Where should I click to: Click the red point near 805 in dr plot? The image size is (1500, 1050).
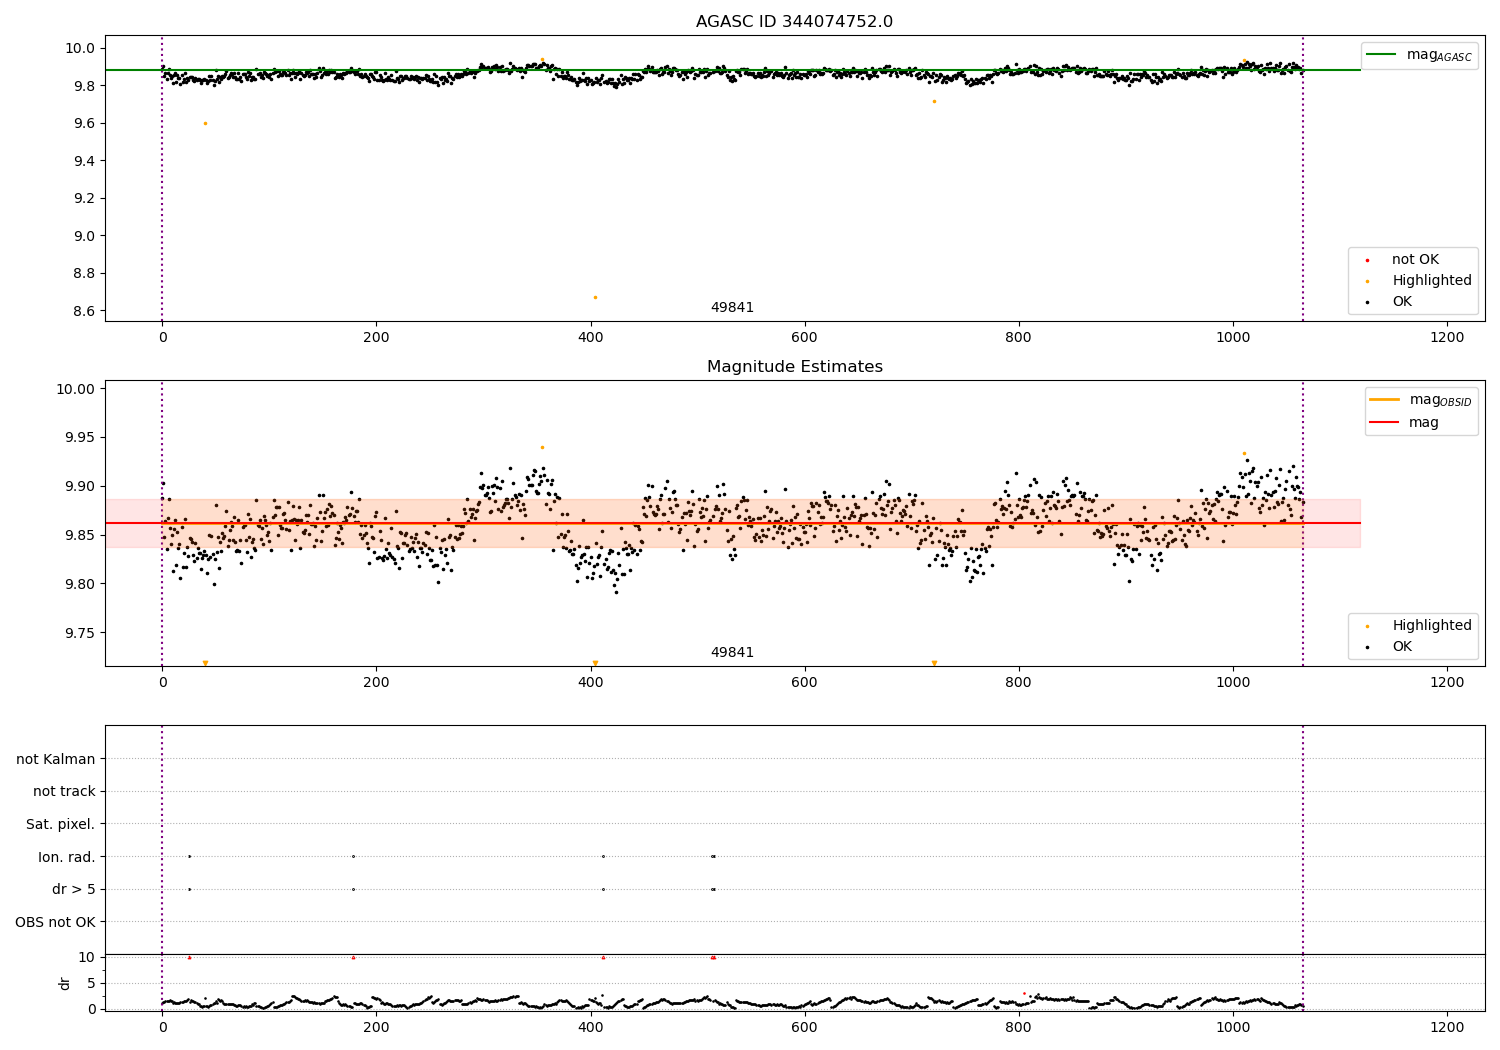[x=1024, y=993]
